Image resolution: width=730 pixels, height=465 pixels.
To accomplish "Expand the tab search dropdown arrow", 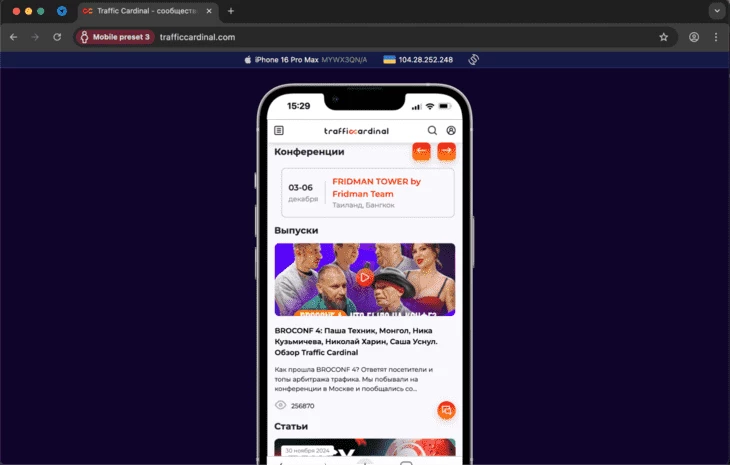I will point(717,11).
